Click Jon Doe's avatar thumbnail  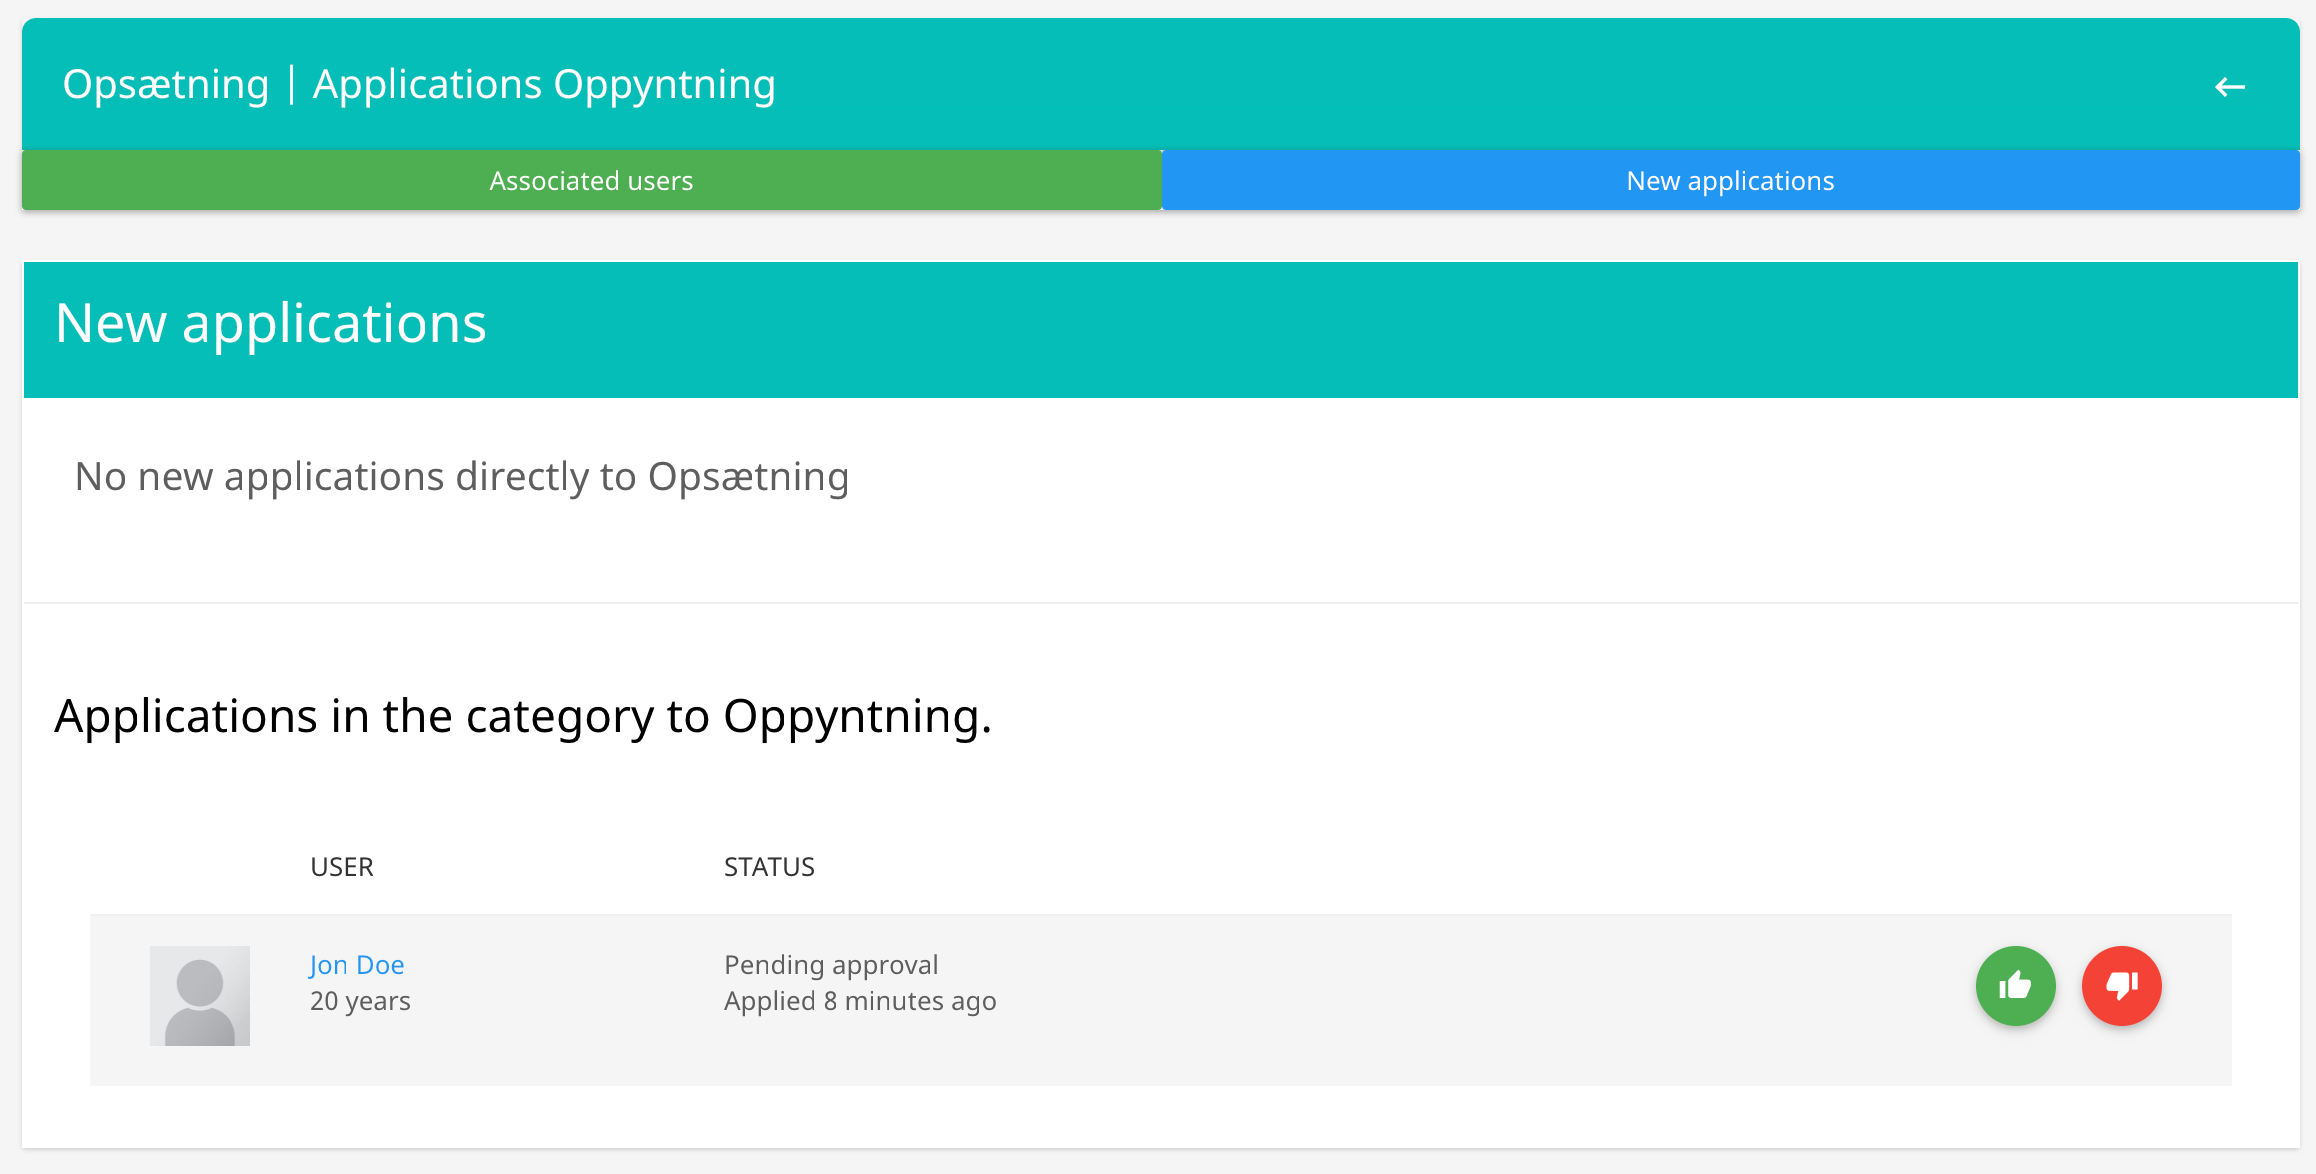200,996
